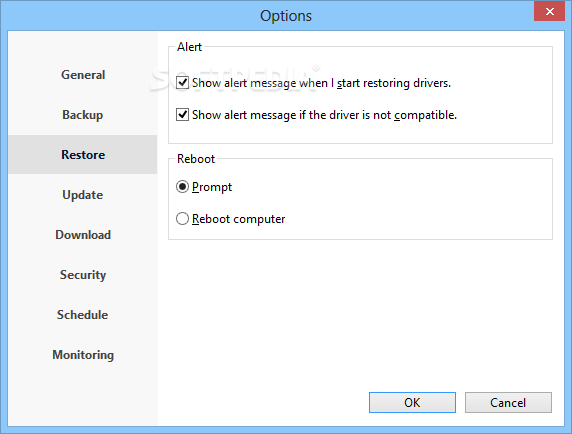Confirm settings with the OK button
Screen dimensions: 572x434
tap(412, 403)
